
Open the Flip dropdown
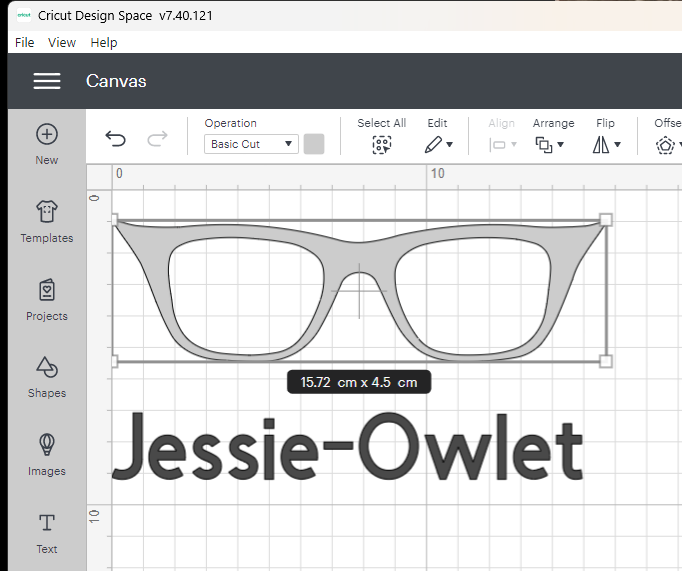(605, 145)
